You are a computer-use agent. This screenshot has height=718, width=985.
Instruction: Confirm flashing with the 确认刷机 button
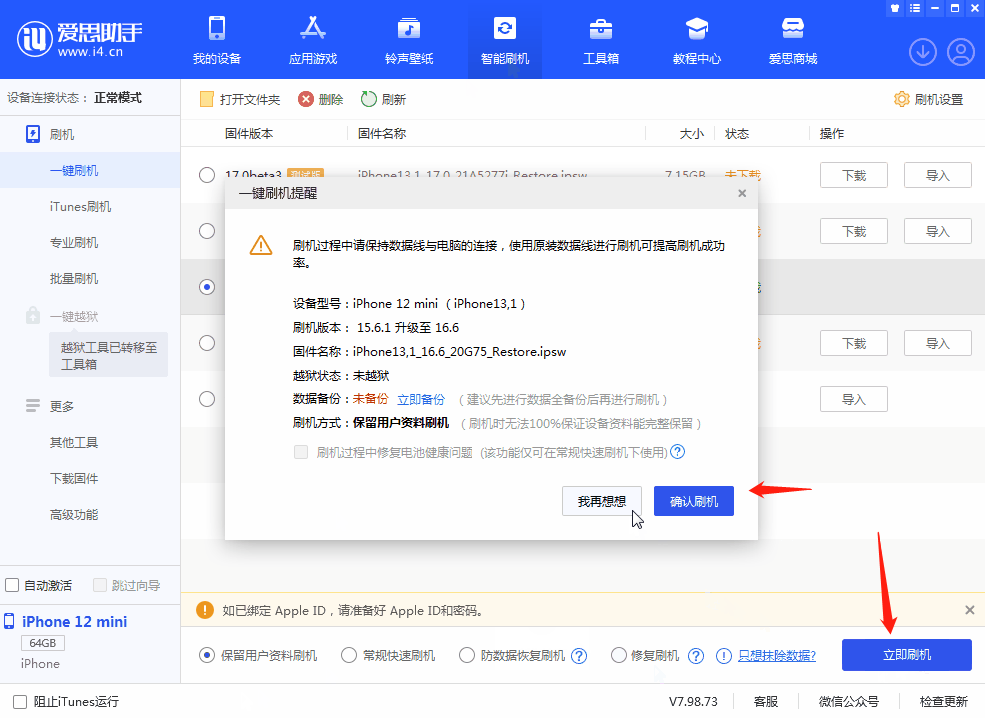(693, 500)
